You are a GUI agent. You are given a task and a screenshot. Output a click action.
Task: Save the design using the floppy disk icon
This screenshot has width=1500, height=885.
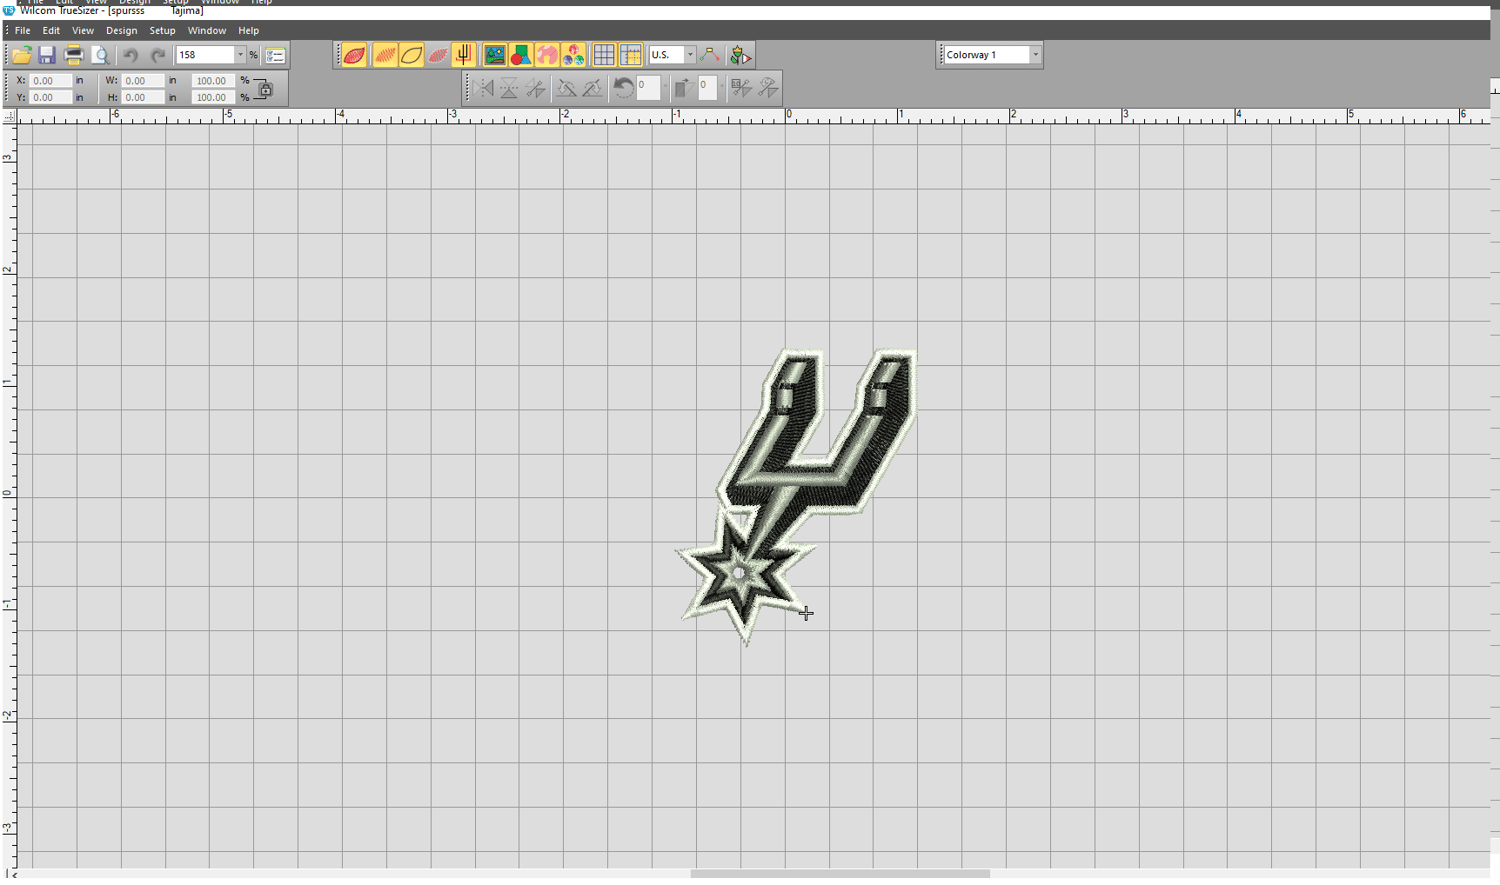tap(47, 55)
